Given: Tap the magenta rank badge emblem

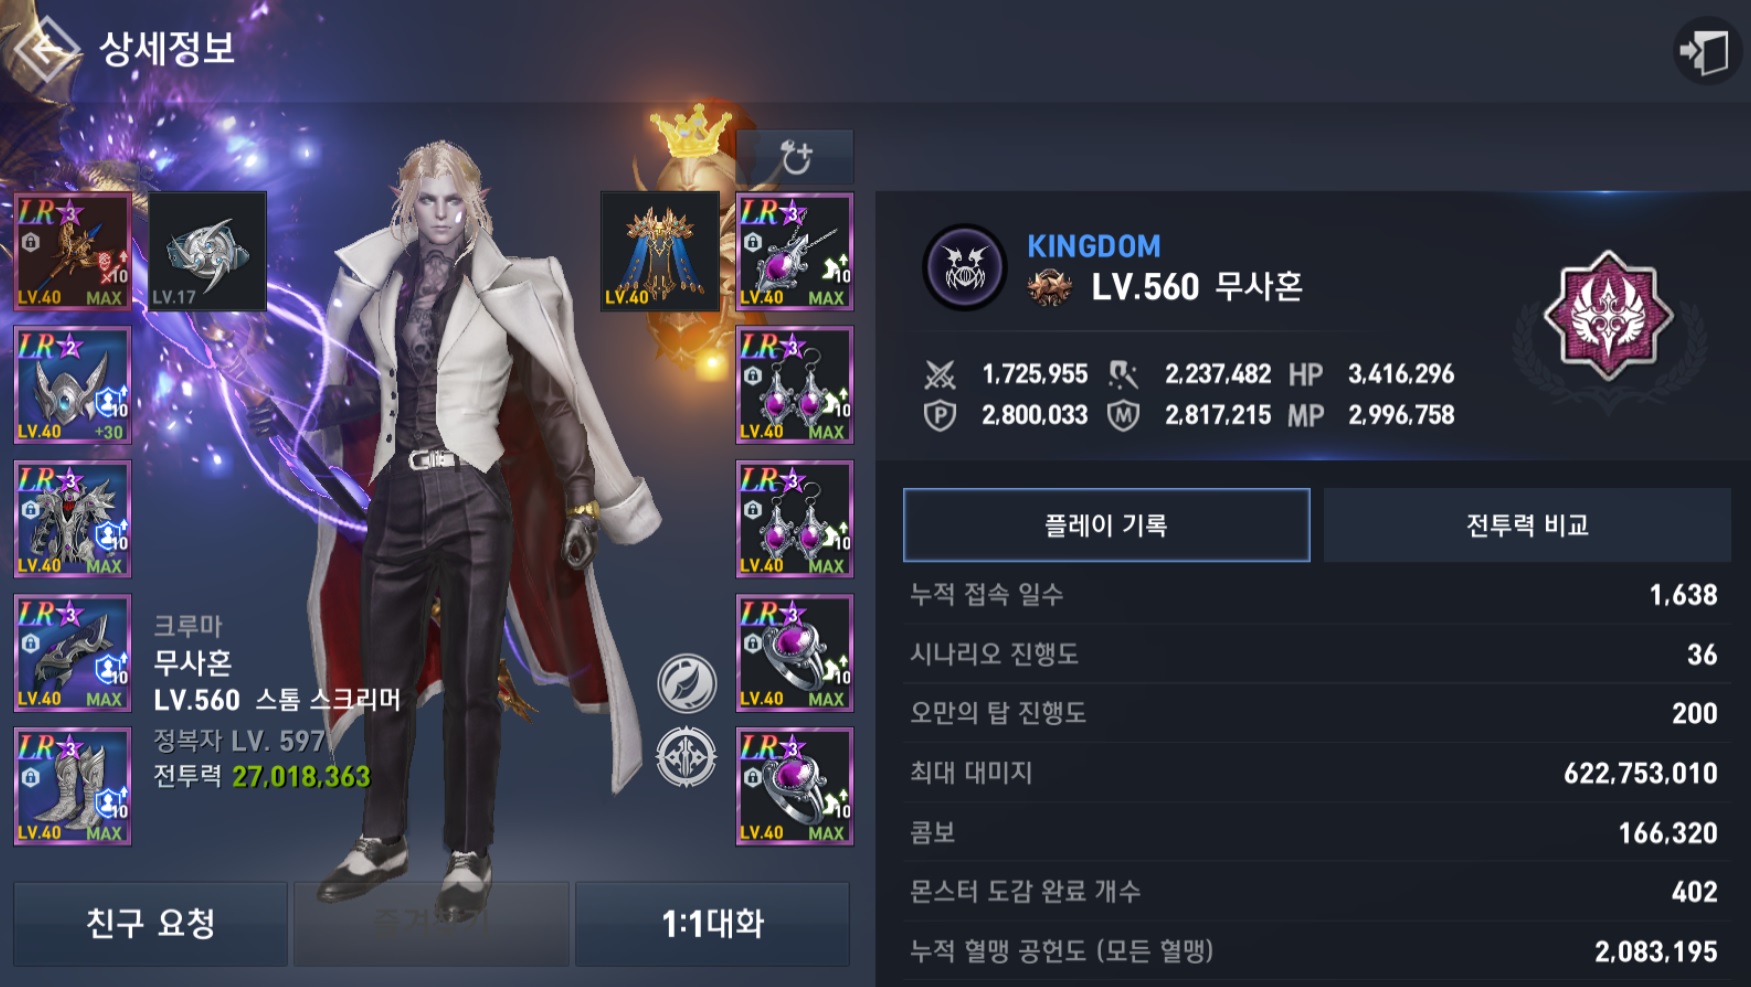Looking at the screenshot, I should (1608, 316).
